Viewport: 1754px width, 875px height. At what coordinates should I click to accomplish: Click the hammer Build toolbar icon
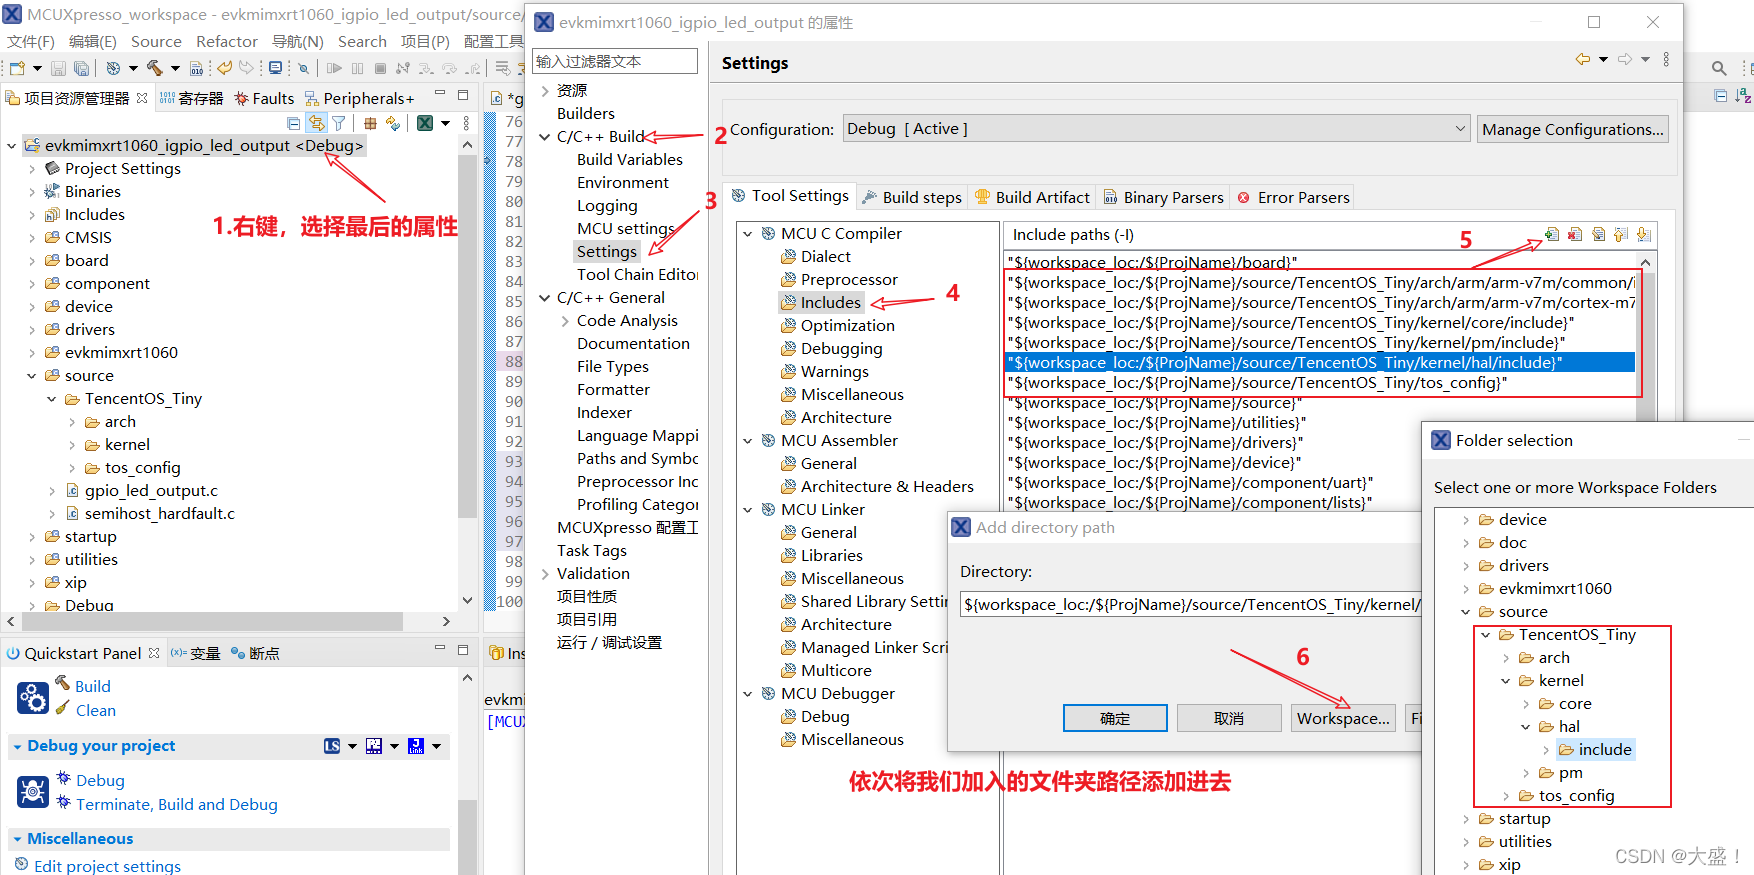[x=154, y=68]
